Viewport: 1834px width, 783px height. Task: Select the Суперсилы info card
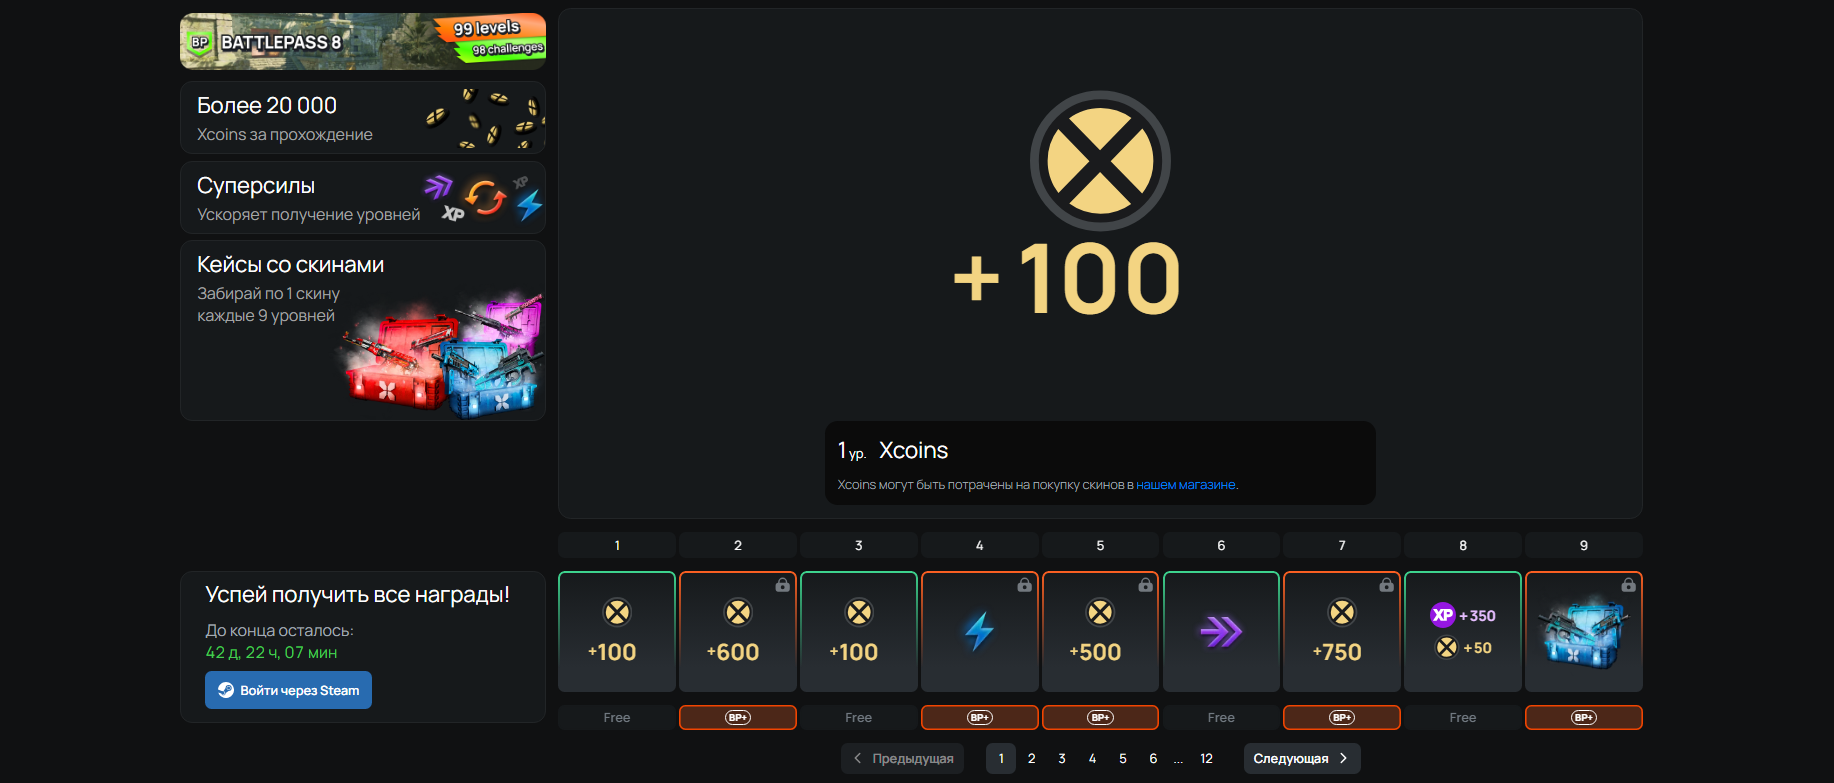363,197
